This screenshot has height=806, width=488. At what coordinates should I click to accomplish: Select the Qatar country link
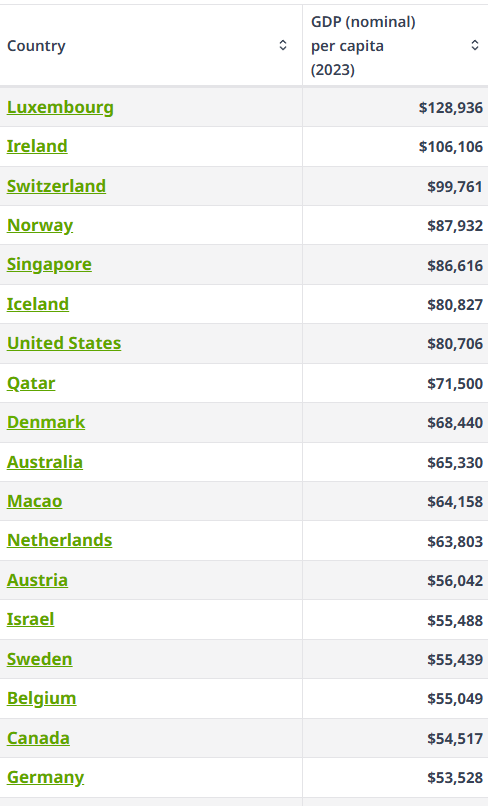click(31, 383)
